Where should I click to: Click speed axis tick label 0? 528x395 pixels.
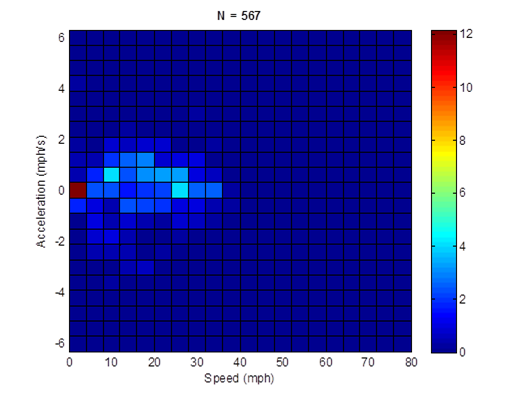tap(69, 362)
